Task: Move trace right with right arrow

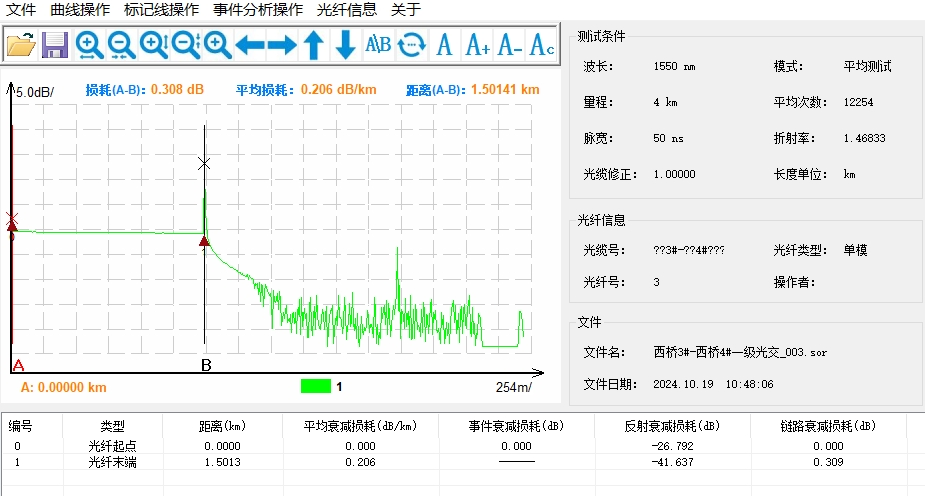Action: [282, 44]
